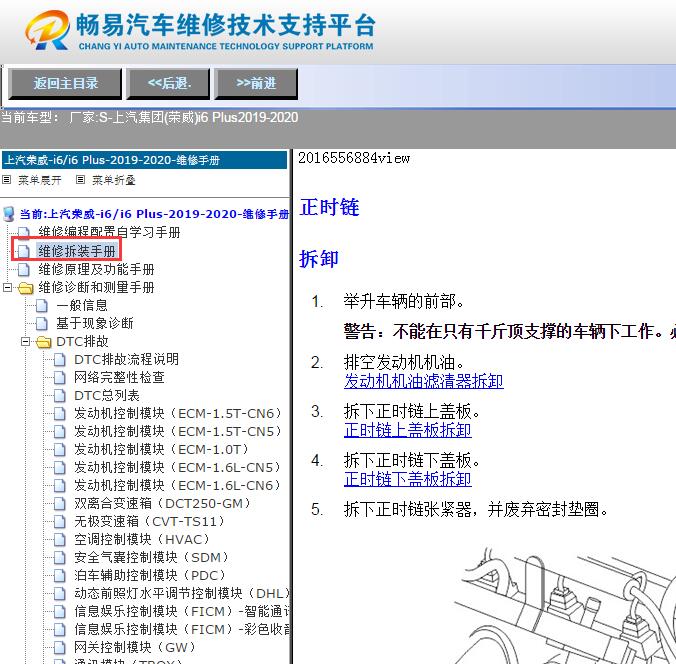
Task: Open 动态前照灯水平调节控制模块 (DHL)
Action: coord(182,593)
